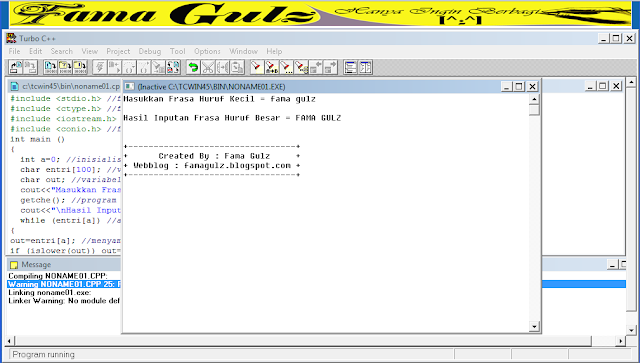Image resolution: width=640 pixels, height=363 pixels.
Task: Click the green Undo arrow icon
Action: pyautogui.click(x=193, y=67)
